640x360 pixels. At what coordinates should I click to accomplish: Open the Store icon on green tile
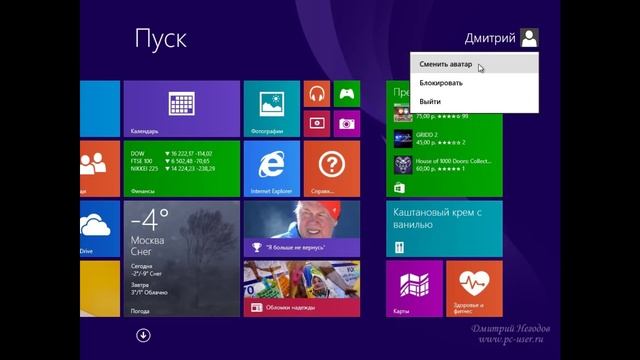point(400,188)
